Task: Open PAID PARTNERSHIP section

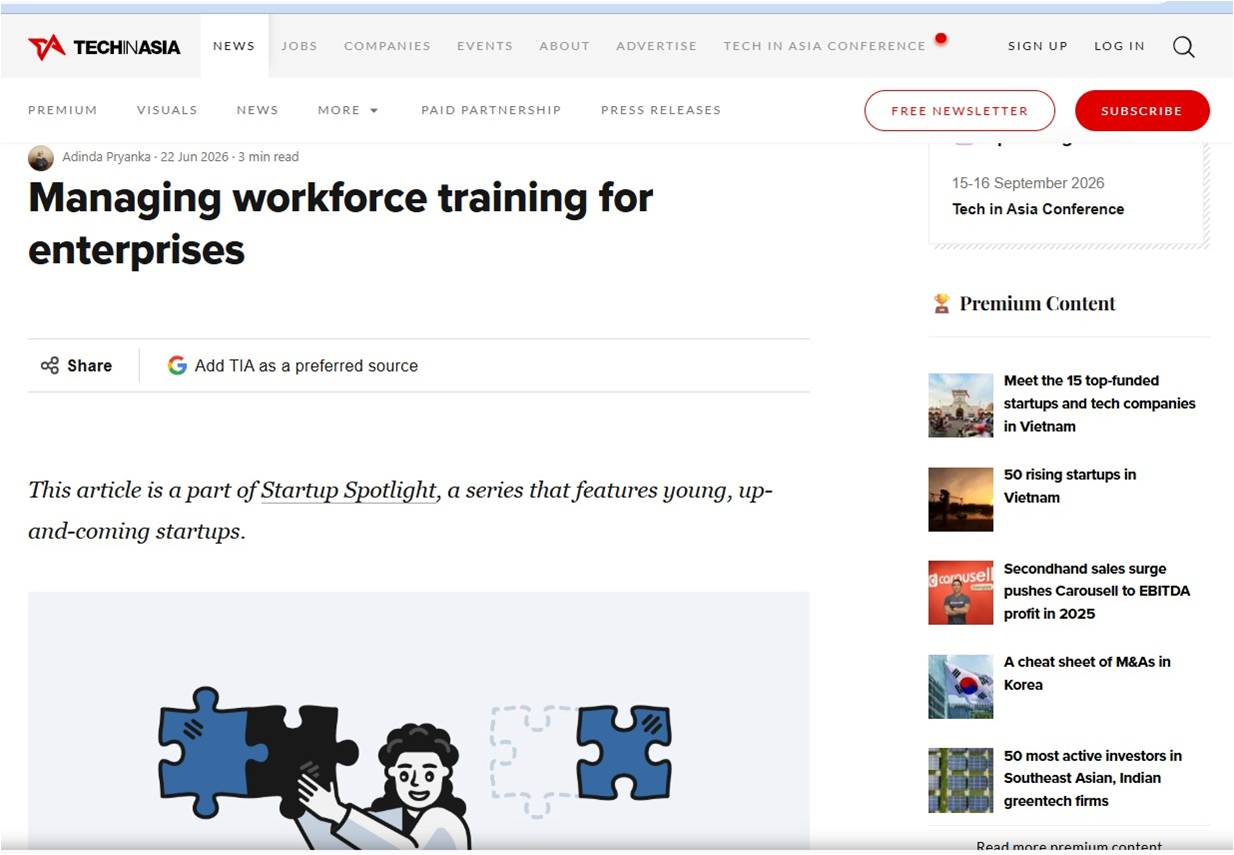Action: pyautogui.click(x=491, y=110)
